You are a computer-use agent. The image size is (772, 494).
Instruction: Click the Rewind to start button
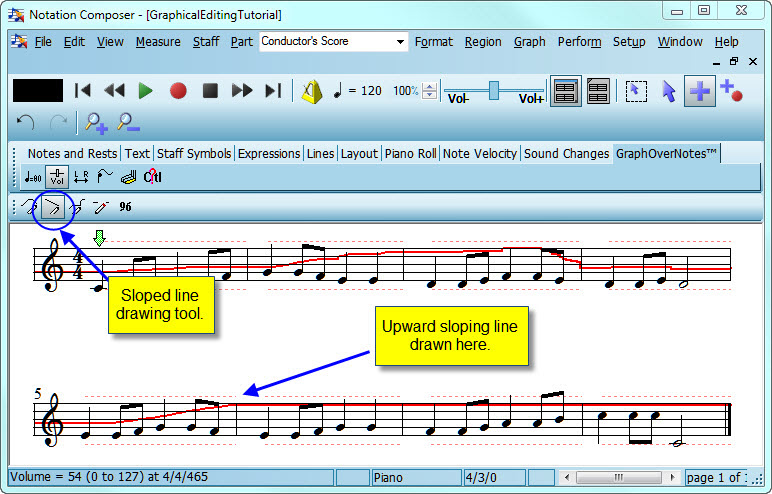tap(83, 91)
